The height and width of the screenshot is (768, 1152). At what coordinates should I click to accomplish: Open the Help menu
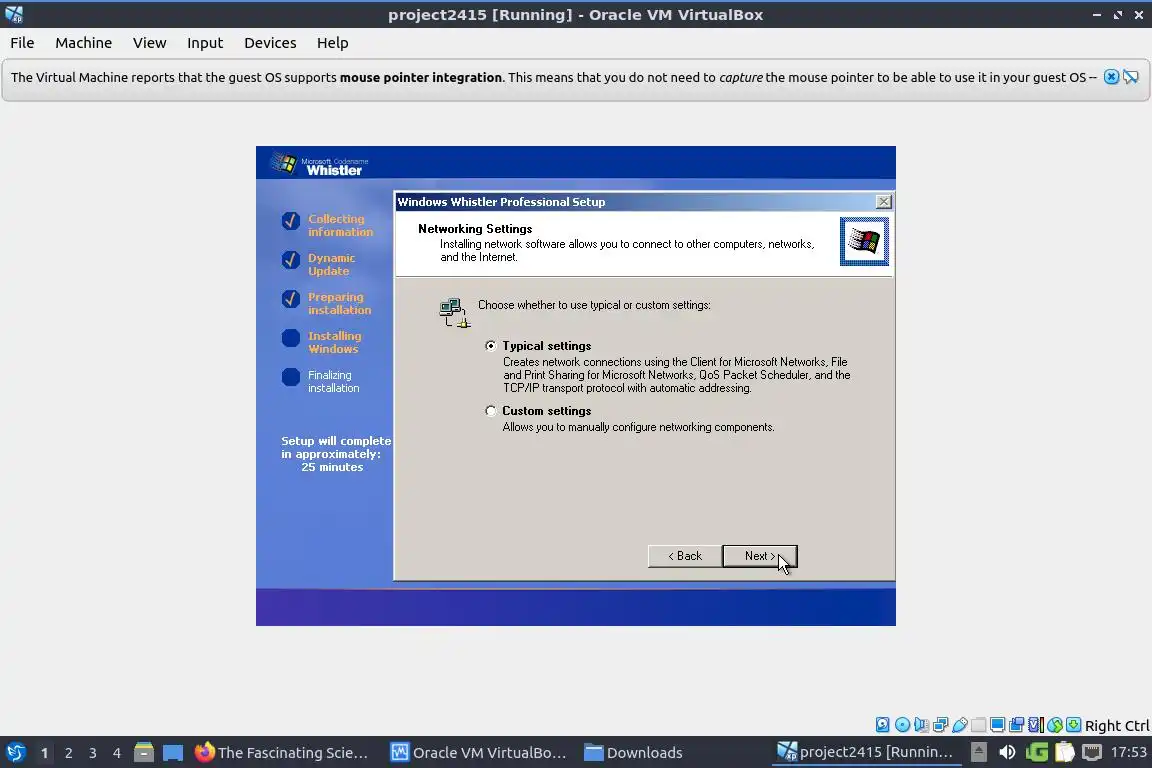point(333,43)
